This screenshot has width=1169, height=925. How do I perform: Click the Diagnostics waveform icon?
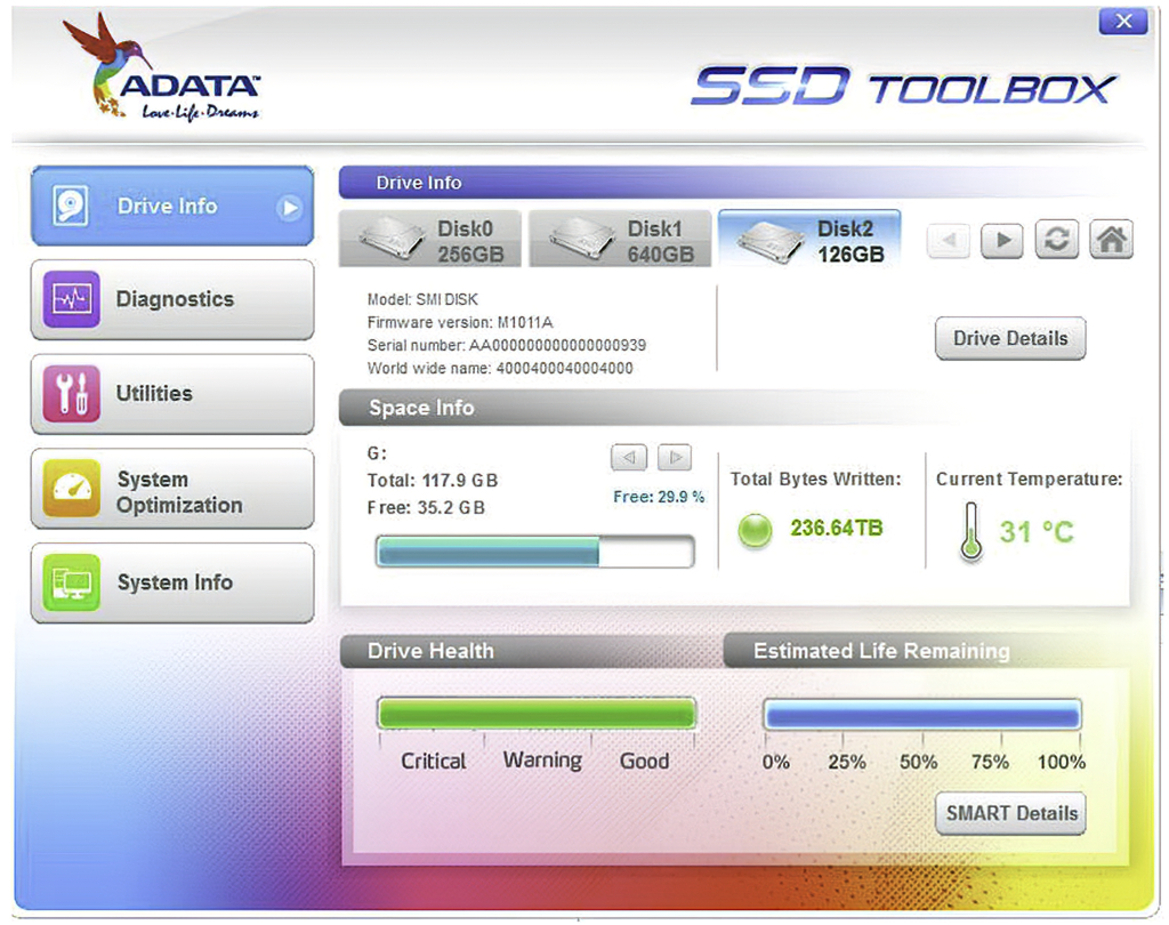(71, 300)
